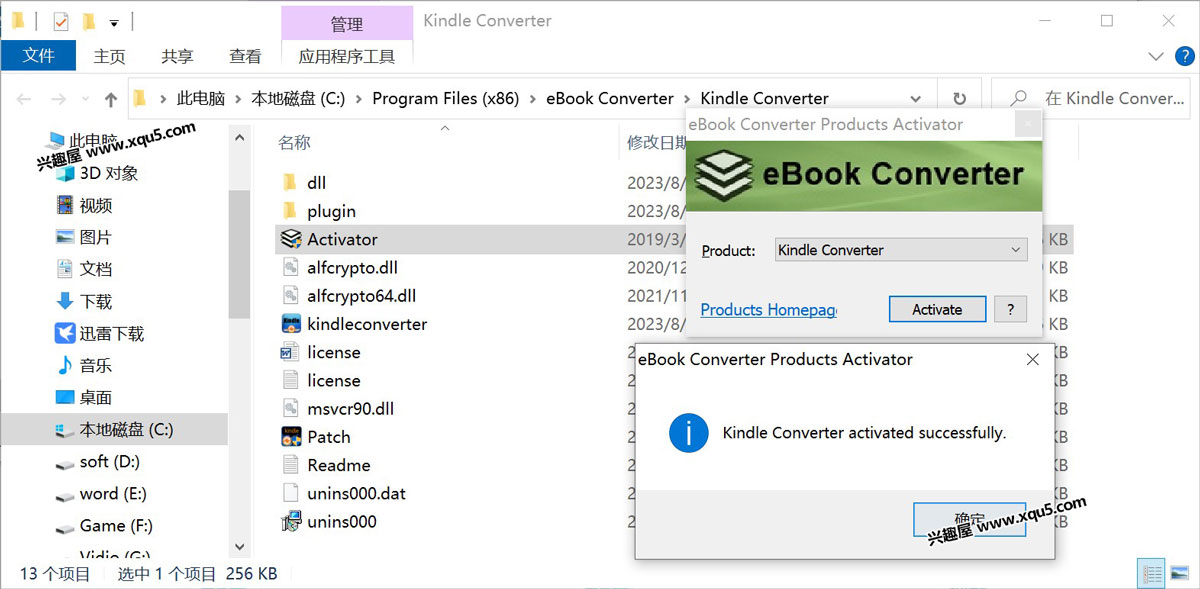
Task: Click the question mark help button
Action: [1010, 310]
